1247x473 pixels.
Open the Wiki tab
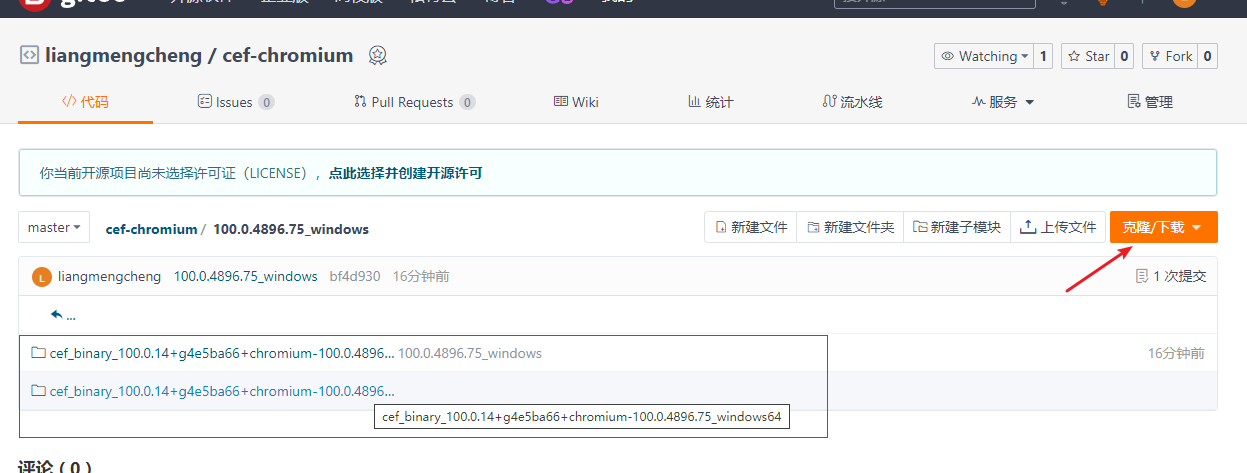pyautogui.click(x=576, y=102)
